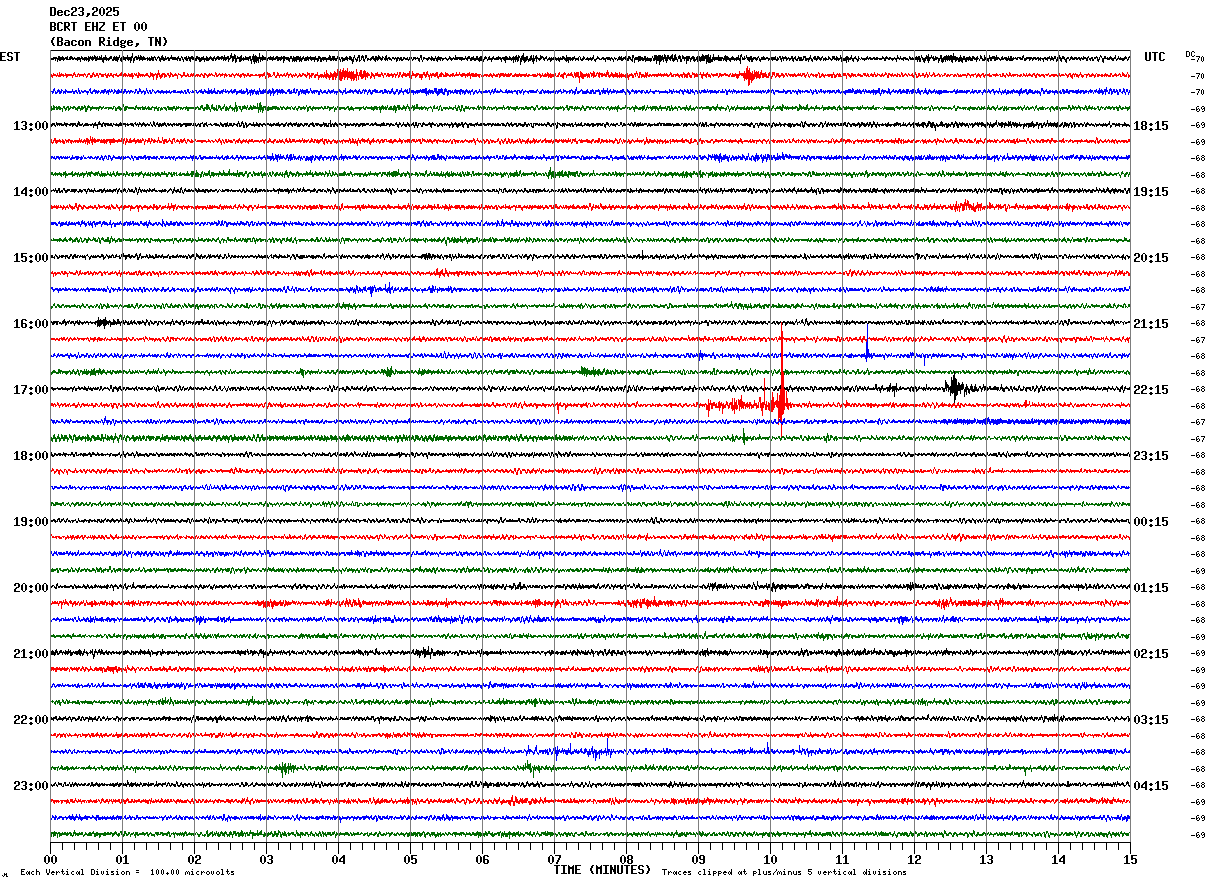1210x886 pixels.
Task: Select the 13:00 EST row label
Action: pyautogui.click(x=31, y=126)
